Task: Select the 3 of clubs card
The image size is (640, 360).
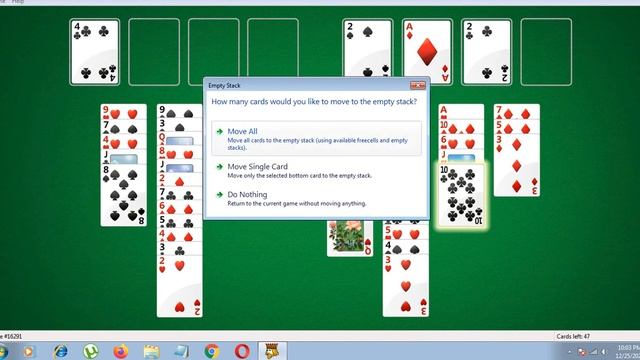Action: coord(180,249)
